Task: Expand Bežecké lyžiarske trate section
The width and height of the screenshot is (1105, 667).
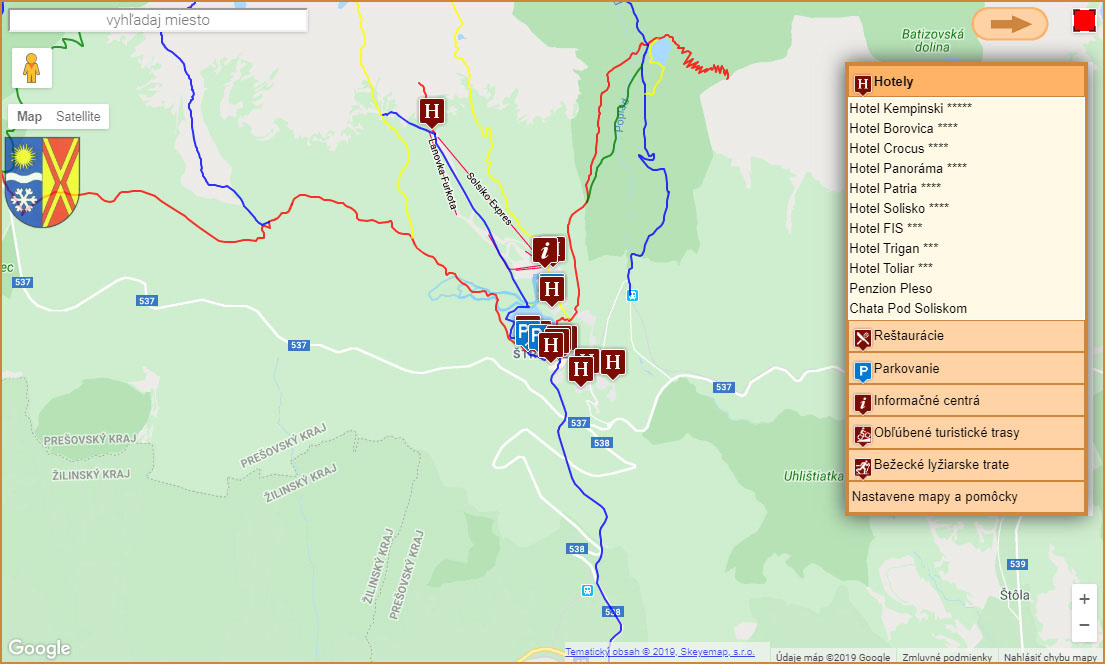Action: (965, 465)
